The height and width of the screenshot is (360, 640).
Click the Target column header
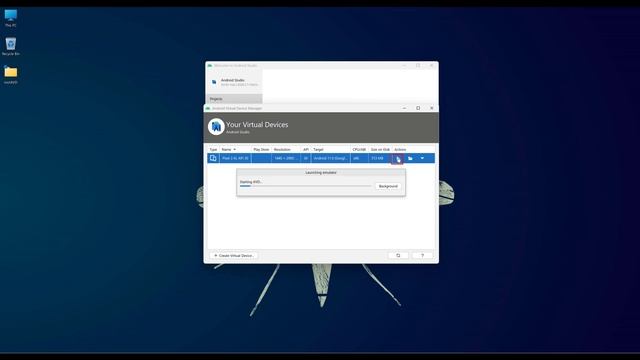pos(331,150)
